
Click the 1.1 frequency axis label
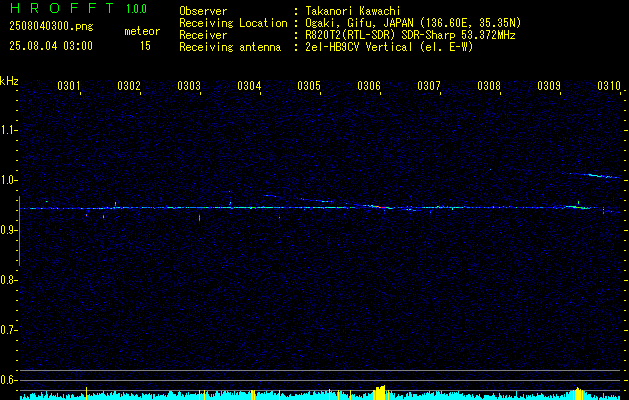tap(7, 130)
